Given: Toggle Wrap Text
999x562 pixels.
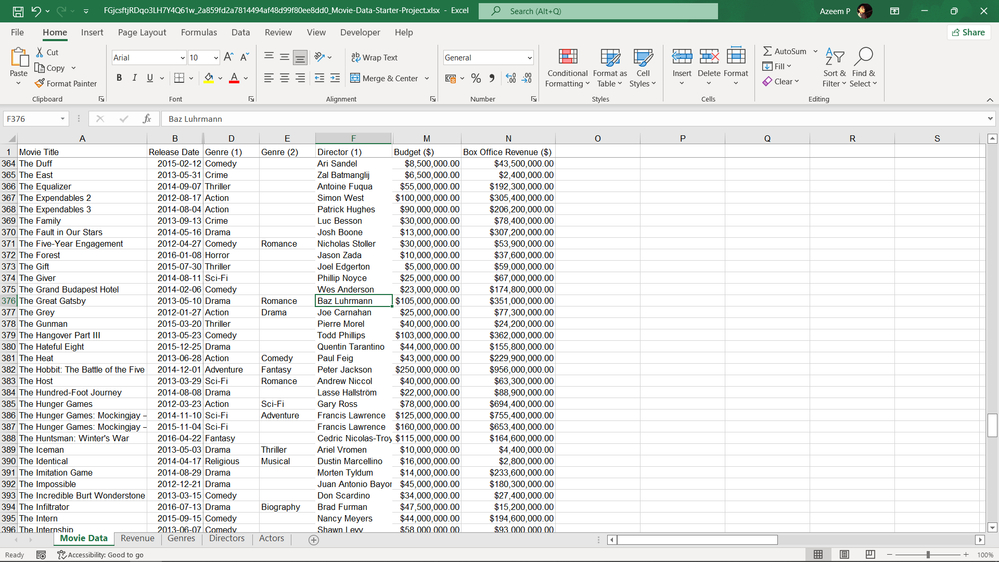Looking at the screenshot, I should (375, 57).
